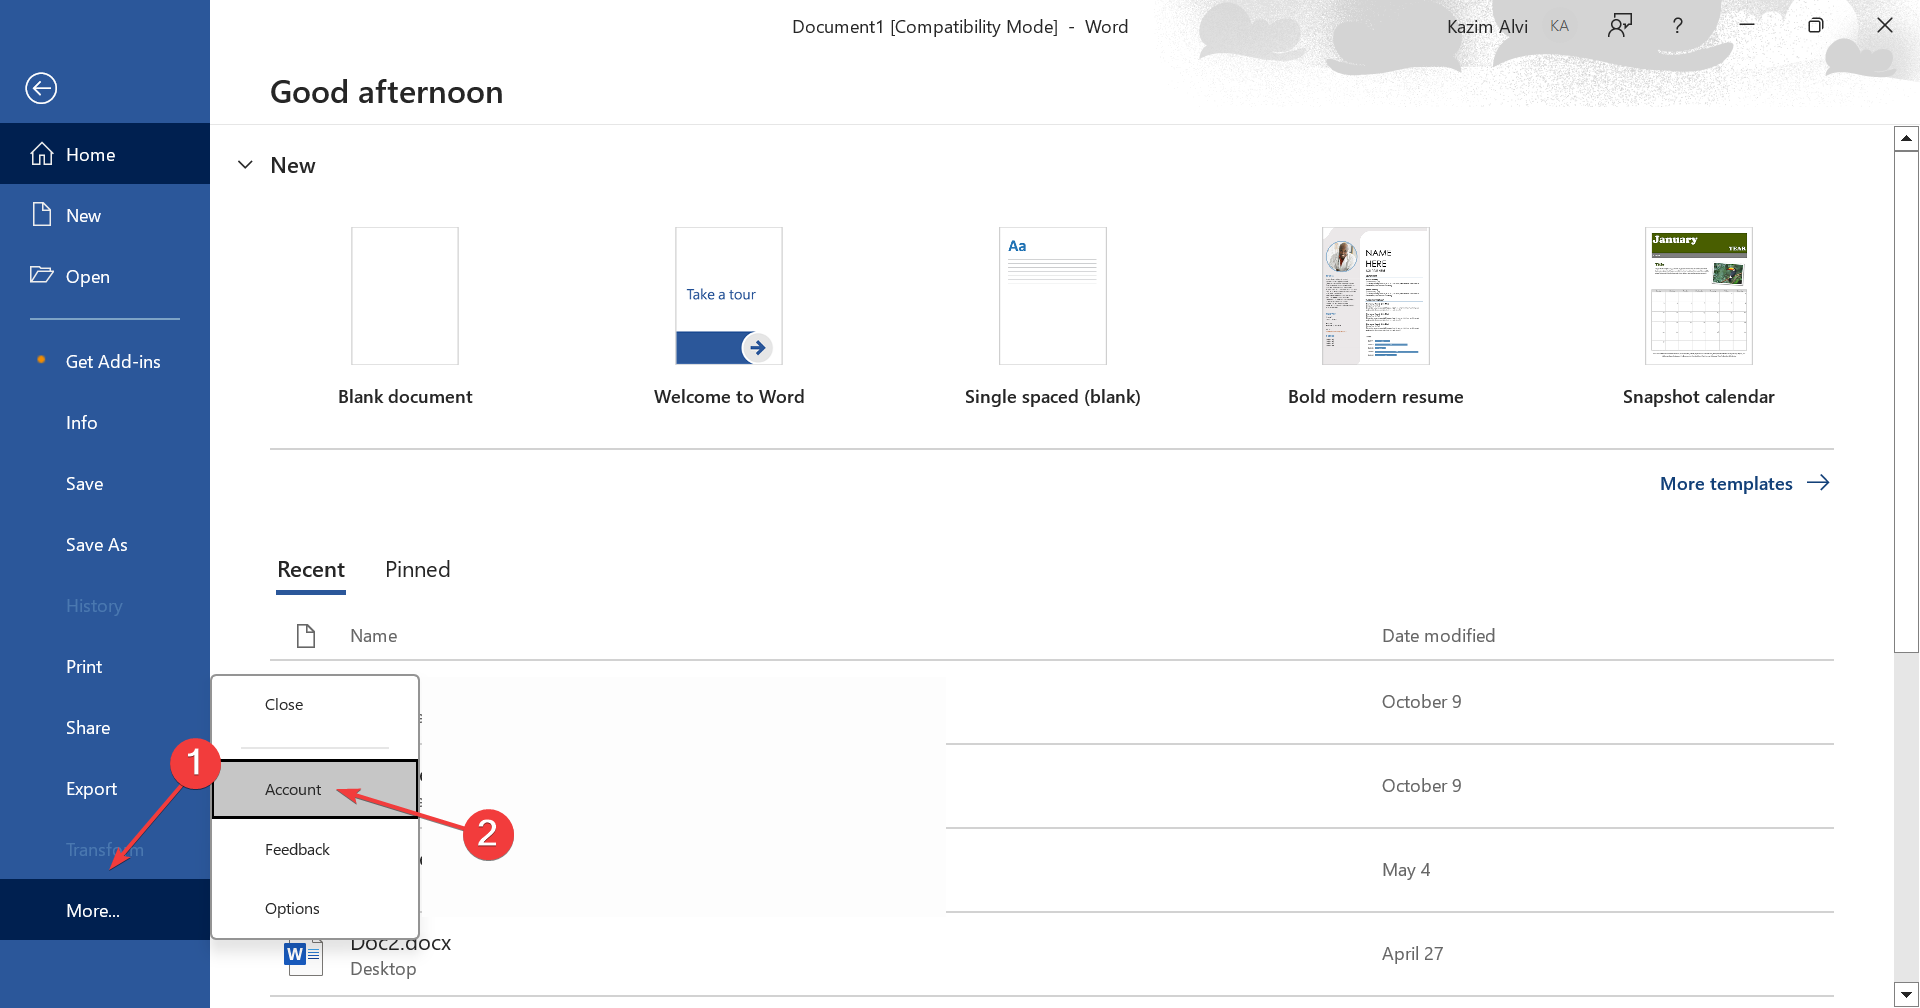Click the April 27 date entry
The height and width of the screenshot is (1008, 1920).
click(x=1412, y=954)
